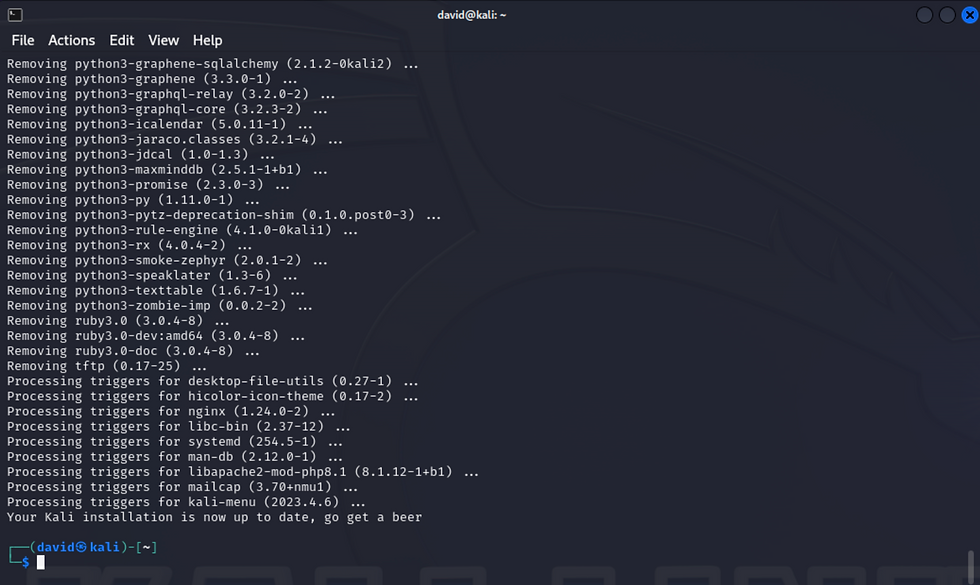Click the 'python3-promise' removal line

tap(148, 184)
